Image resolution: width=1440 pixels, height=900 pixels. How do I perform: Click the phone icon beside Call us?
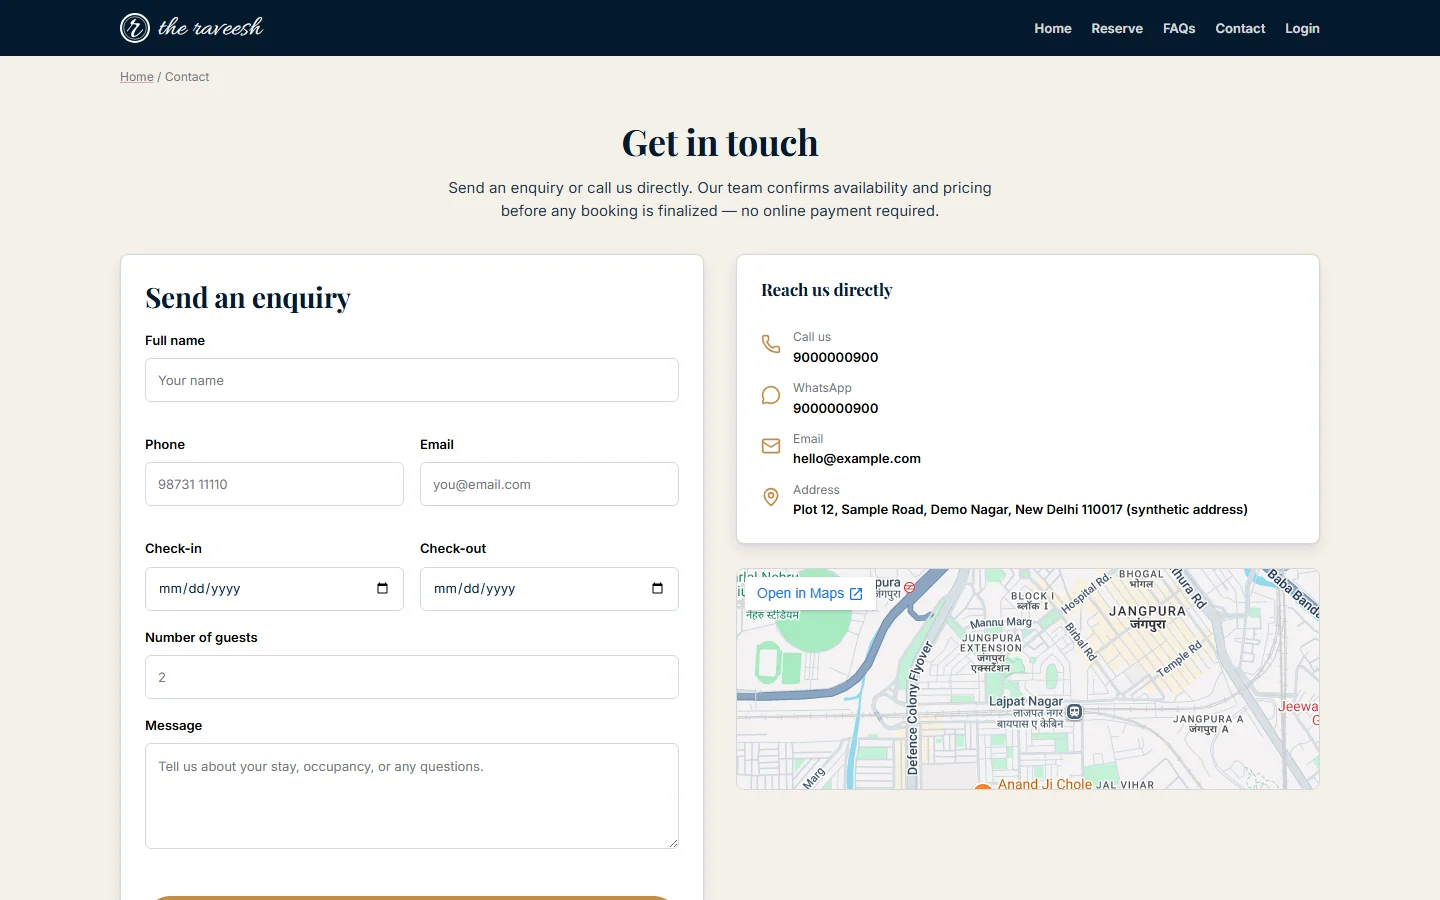(771, 344)
